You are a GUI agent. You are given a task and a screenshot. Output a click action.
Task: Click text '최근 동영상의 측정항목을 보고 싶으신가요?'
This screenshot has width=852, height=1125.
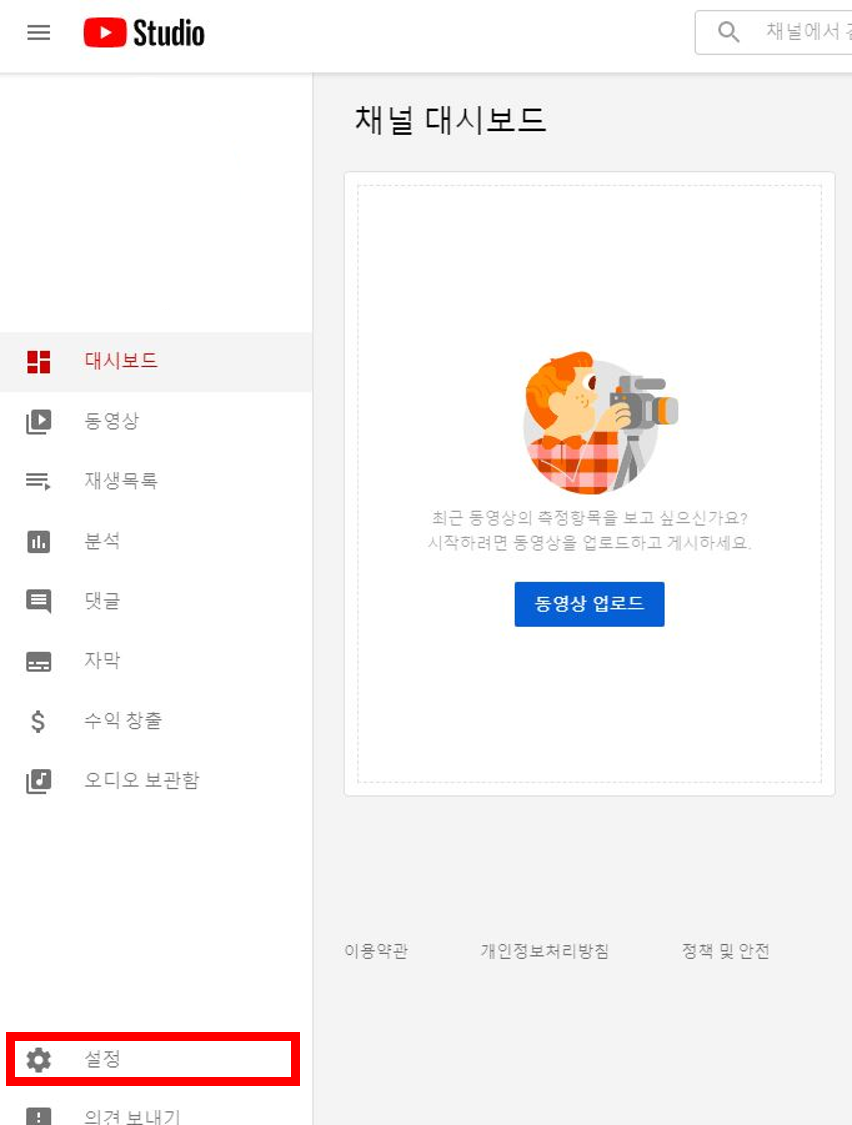(x=589, y=518)
